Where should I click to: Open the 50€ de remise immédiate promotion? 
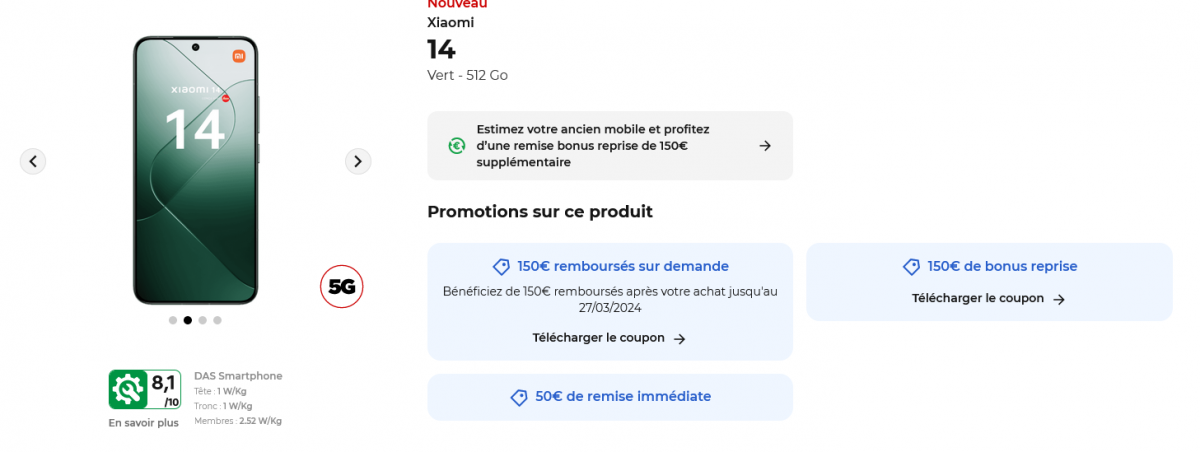[622, 397]
